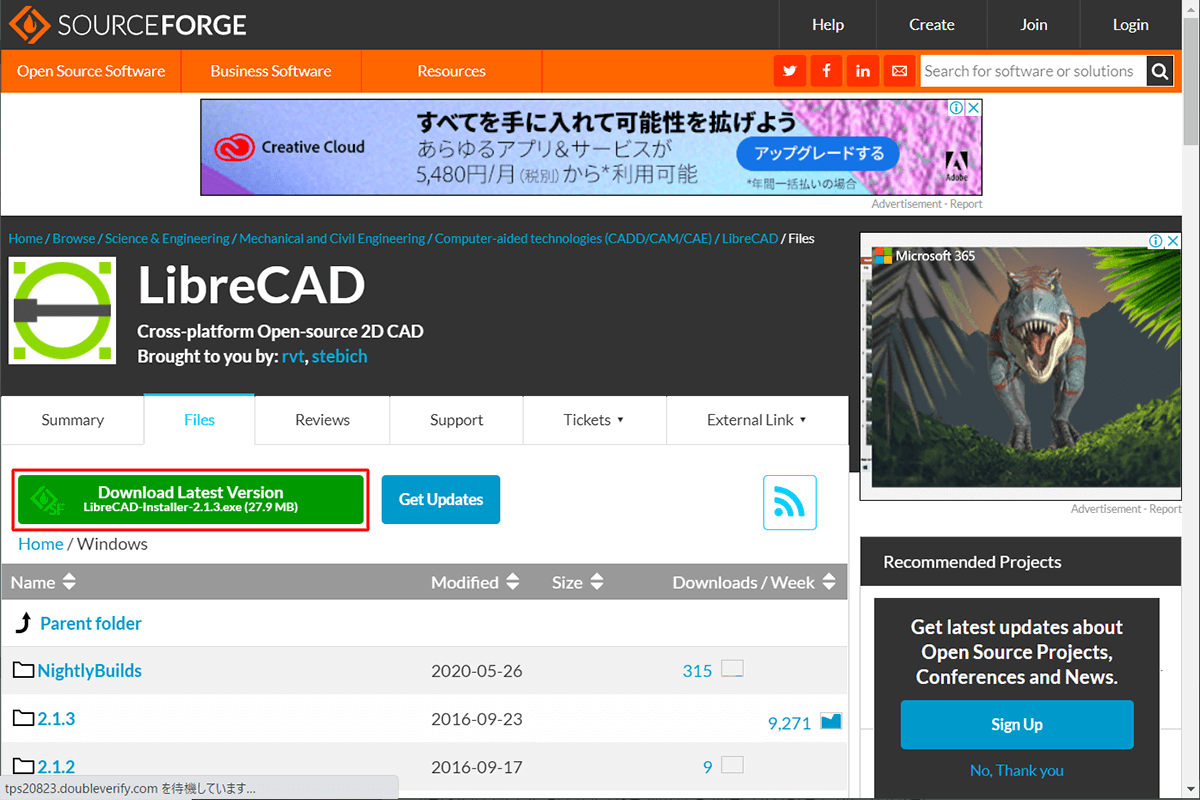Viewport: 1200px width, 800px height.
Task: Open the NightlyBuilds folder link
Action: [89, 670]
